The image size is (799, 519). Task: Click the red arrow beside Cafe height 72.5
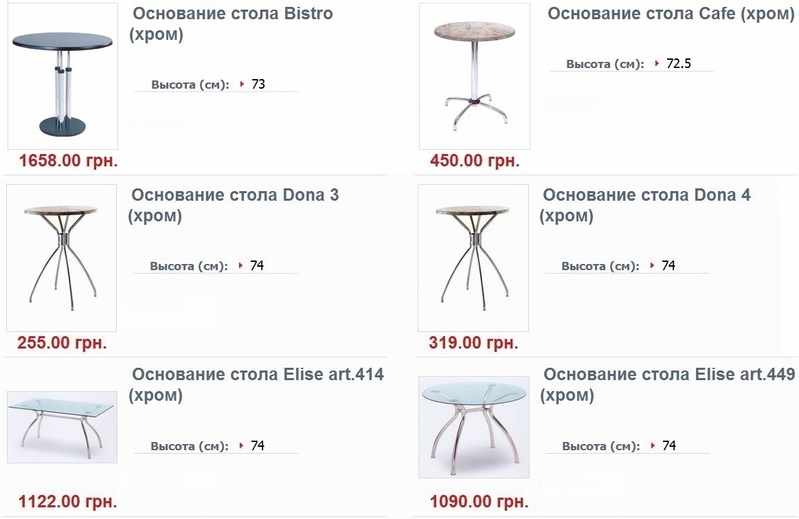coord(656,64)
